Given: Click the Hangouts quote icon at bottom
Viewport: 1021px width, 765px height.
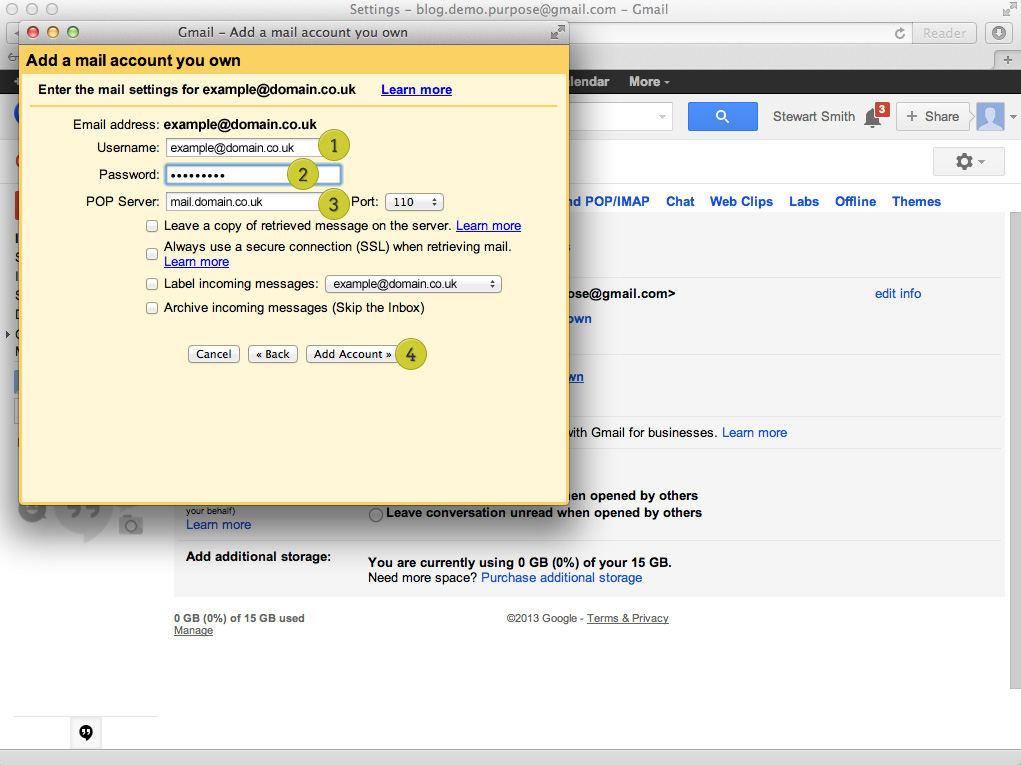Looking at the screenshot, I should pyautogui.click(x=86, y=732).
